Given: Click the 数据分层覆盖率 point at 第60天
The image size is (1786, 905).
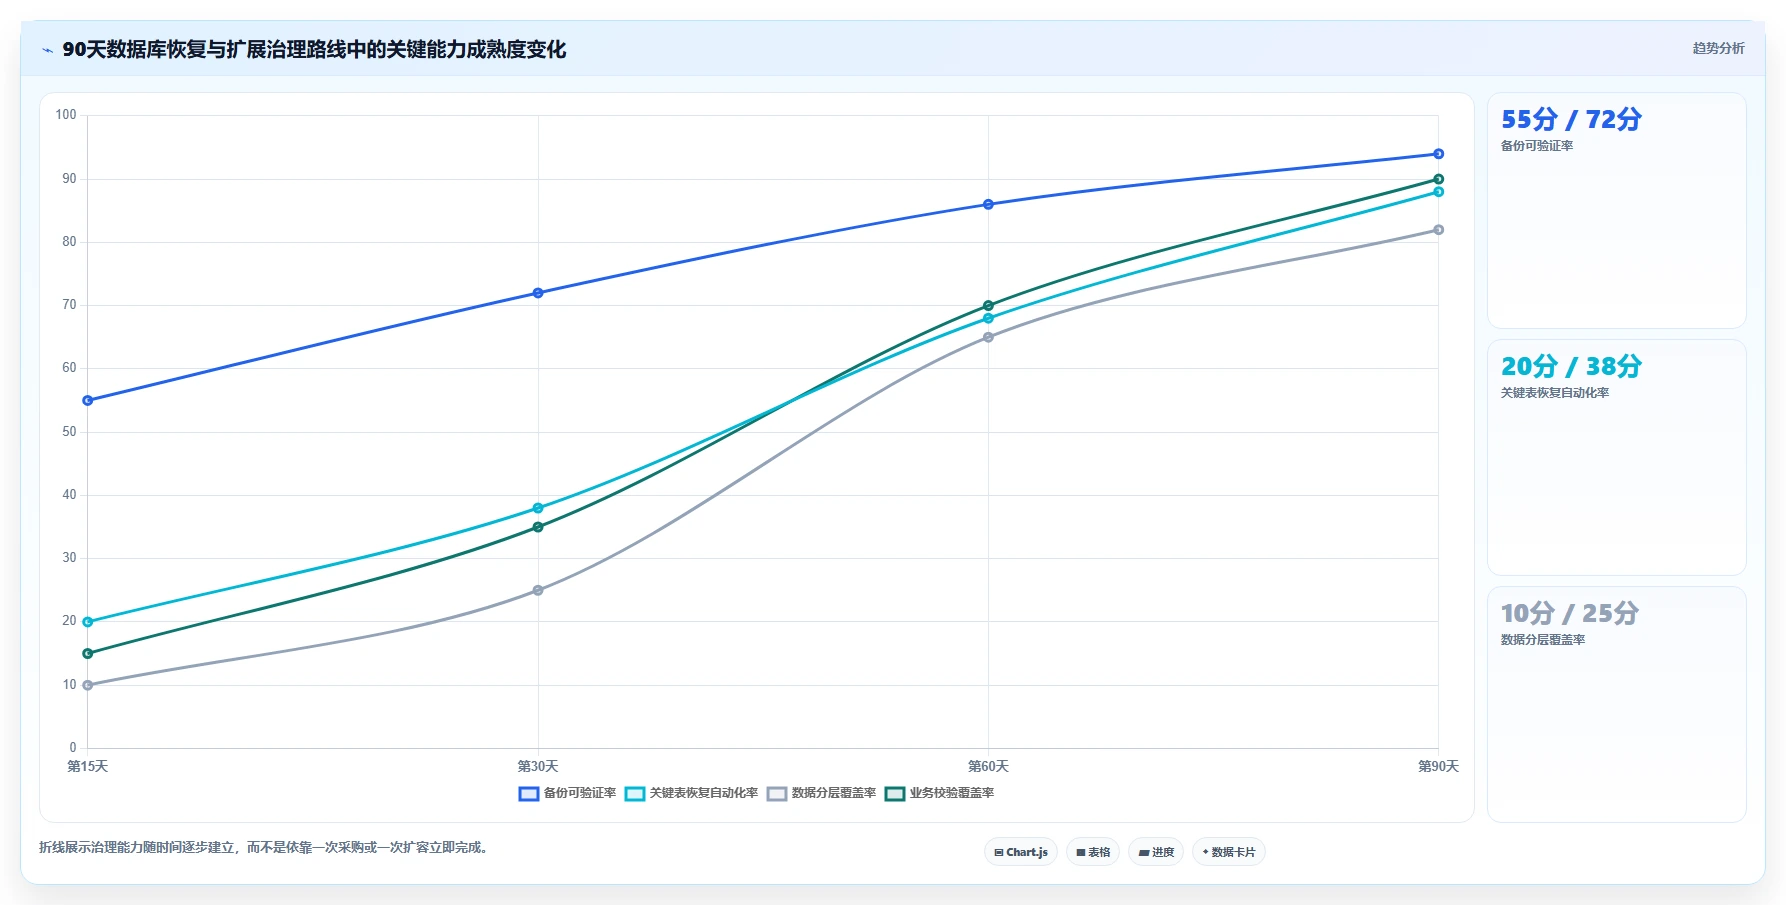Looking at the screenshot, I should coord(988,337).
